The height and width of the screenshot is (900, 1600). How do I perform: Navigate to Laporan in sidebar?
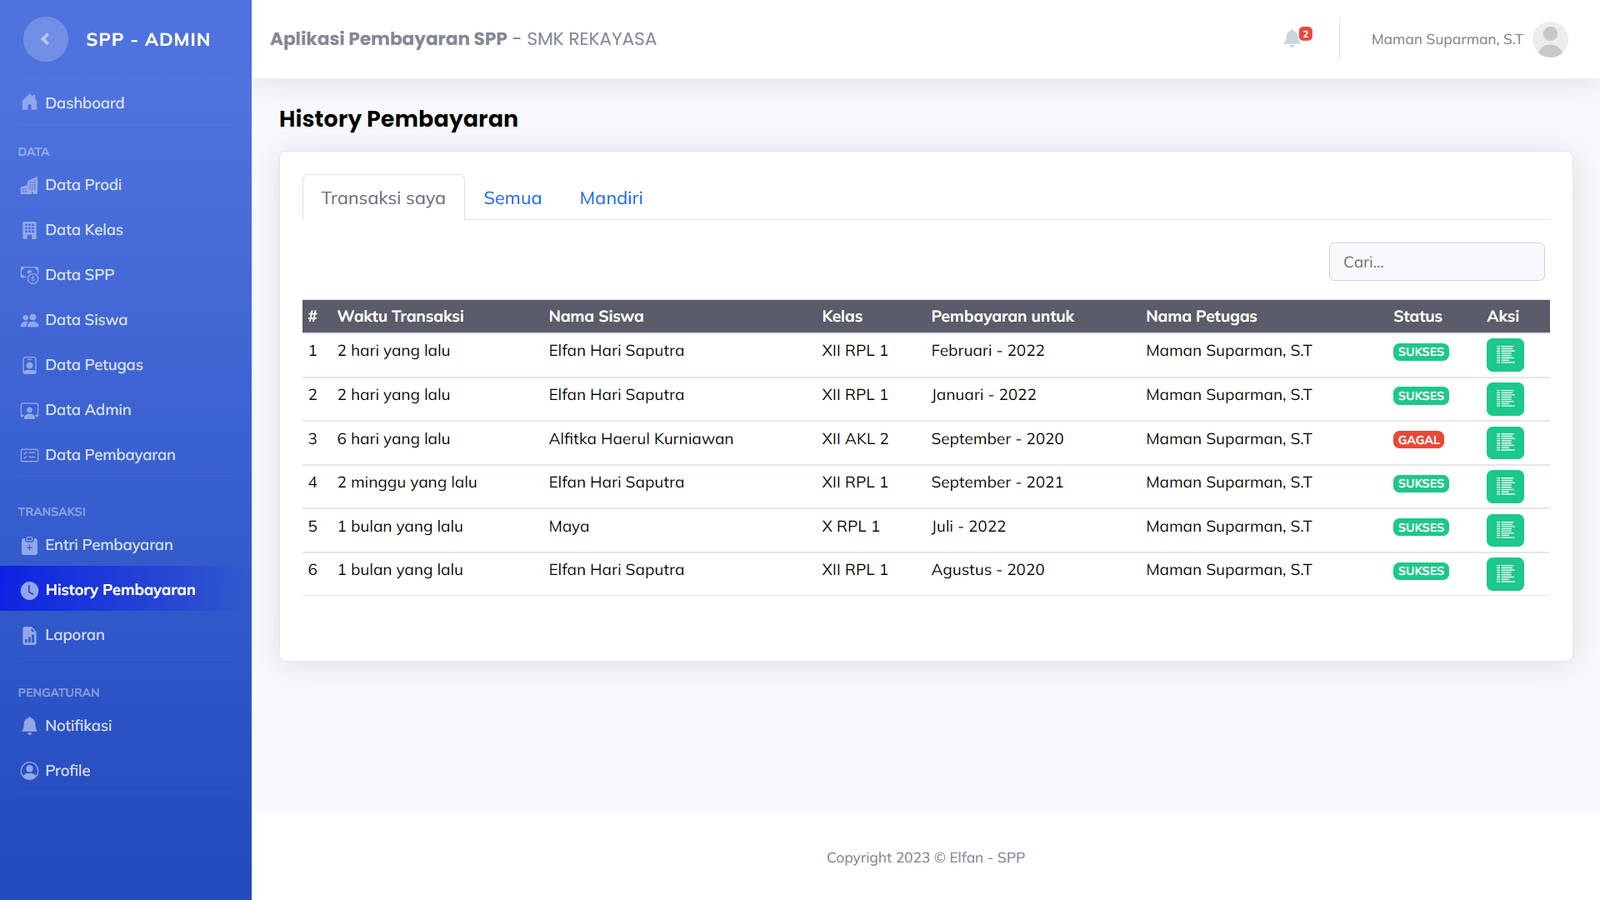click(75, 635)
